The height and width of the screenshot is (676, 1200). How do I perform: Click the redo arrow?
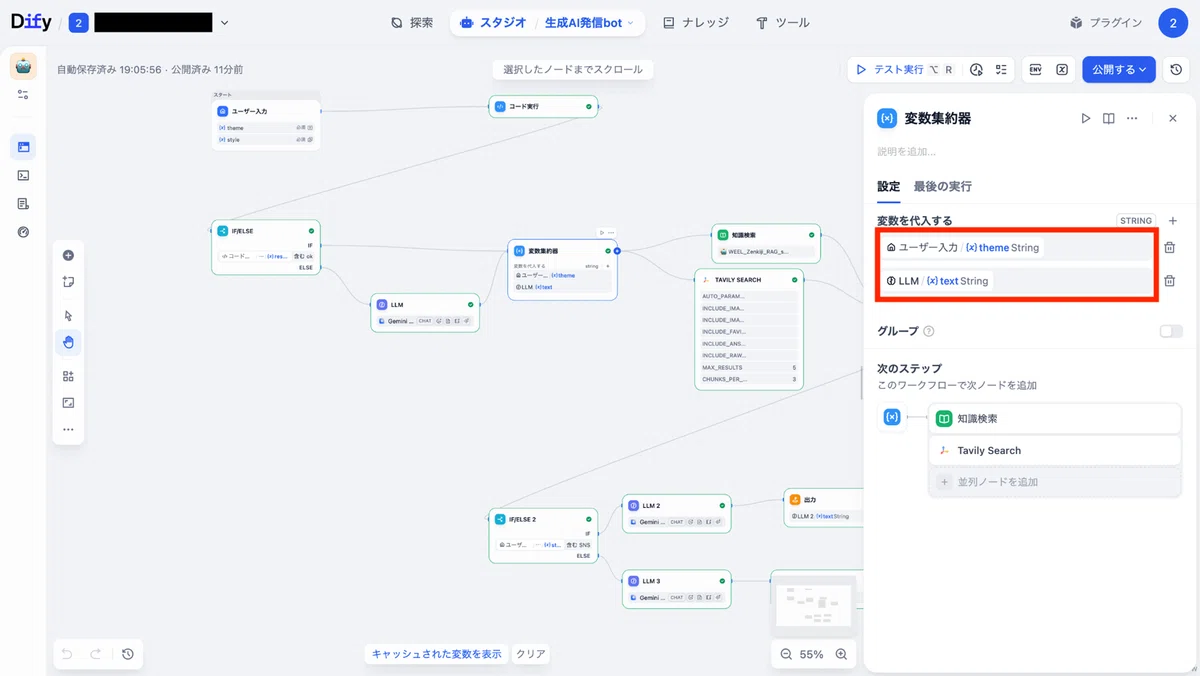pos(96,654)
